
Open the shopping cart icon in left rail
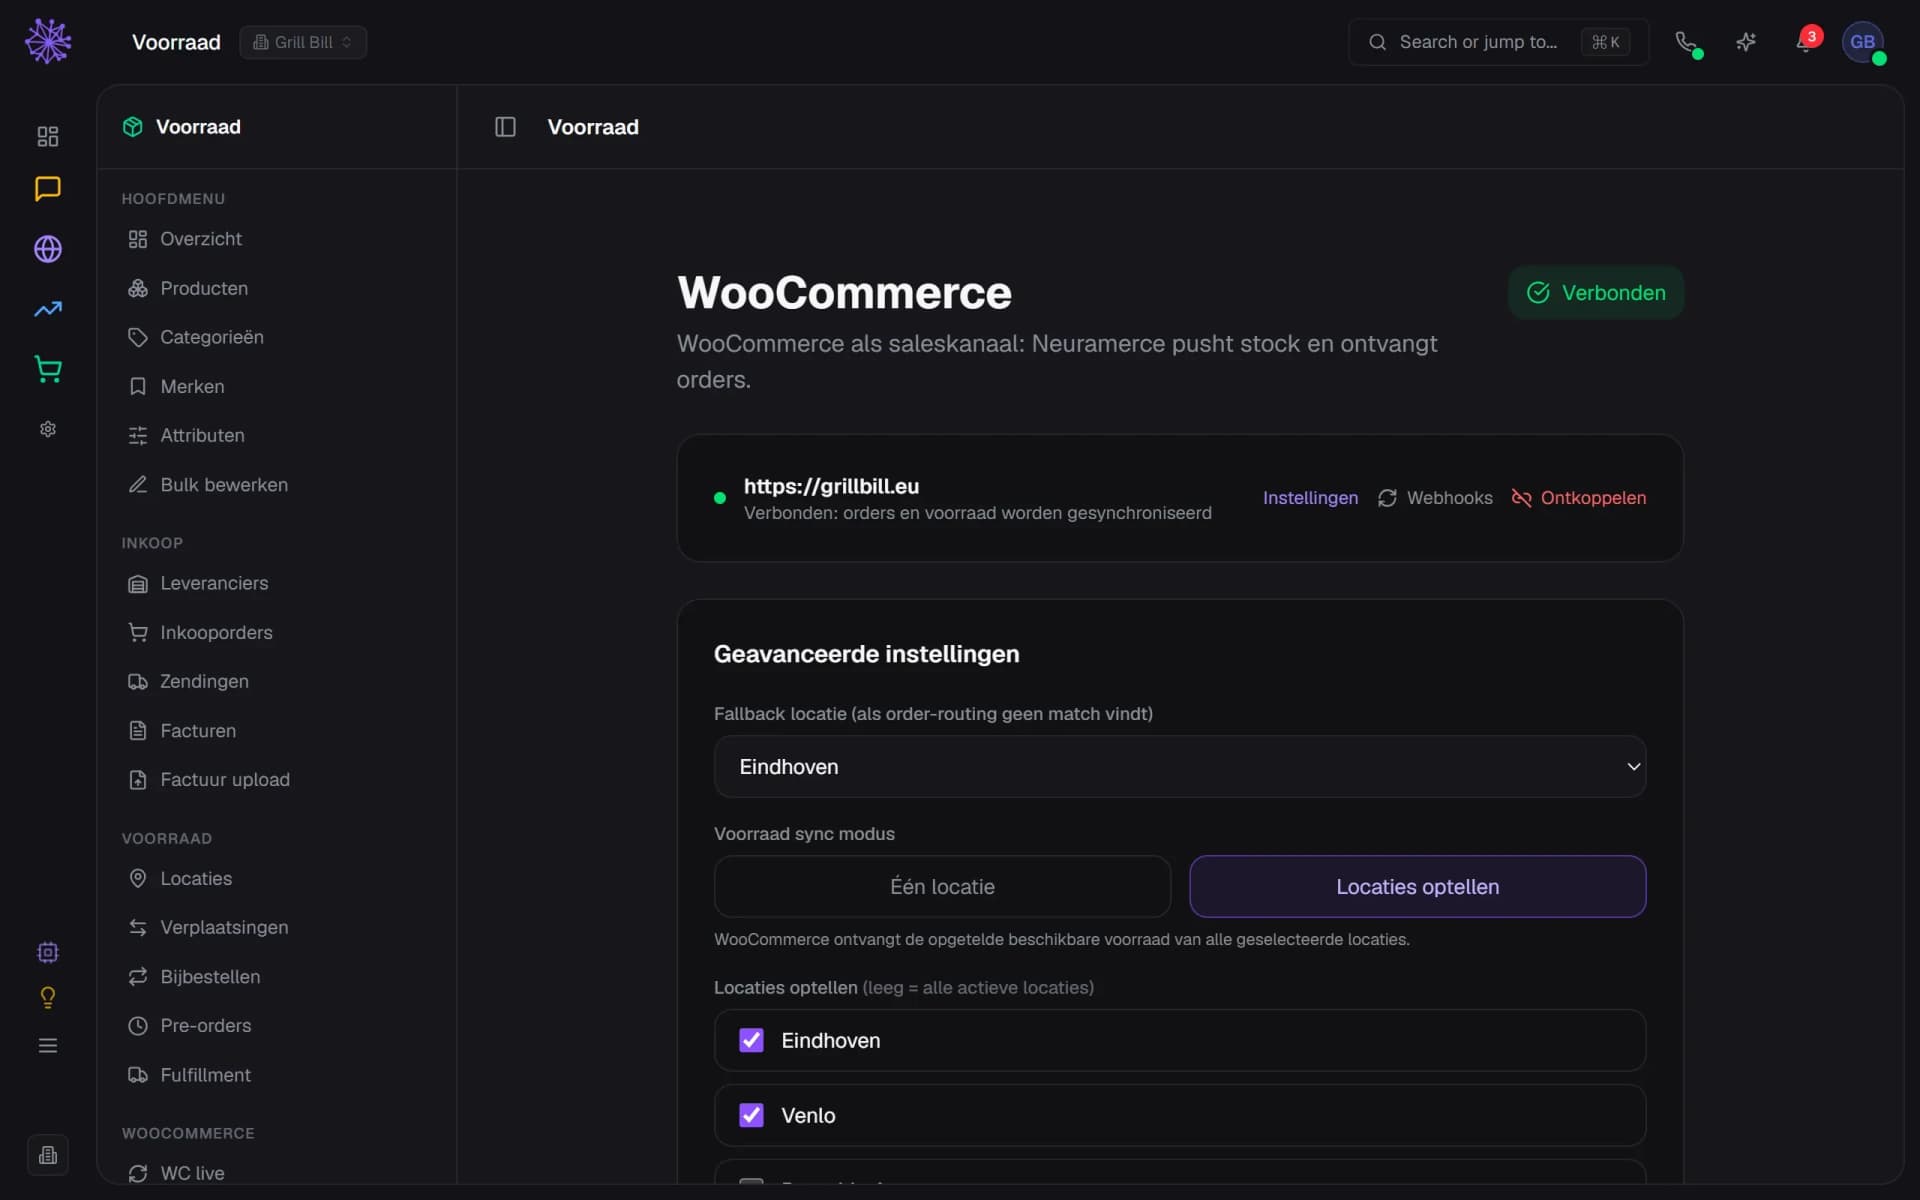click(48, 369)
